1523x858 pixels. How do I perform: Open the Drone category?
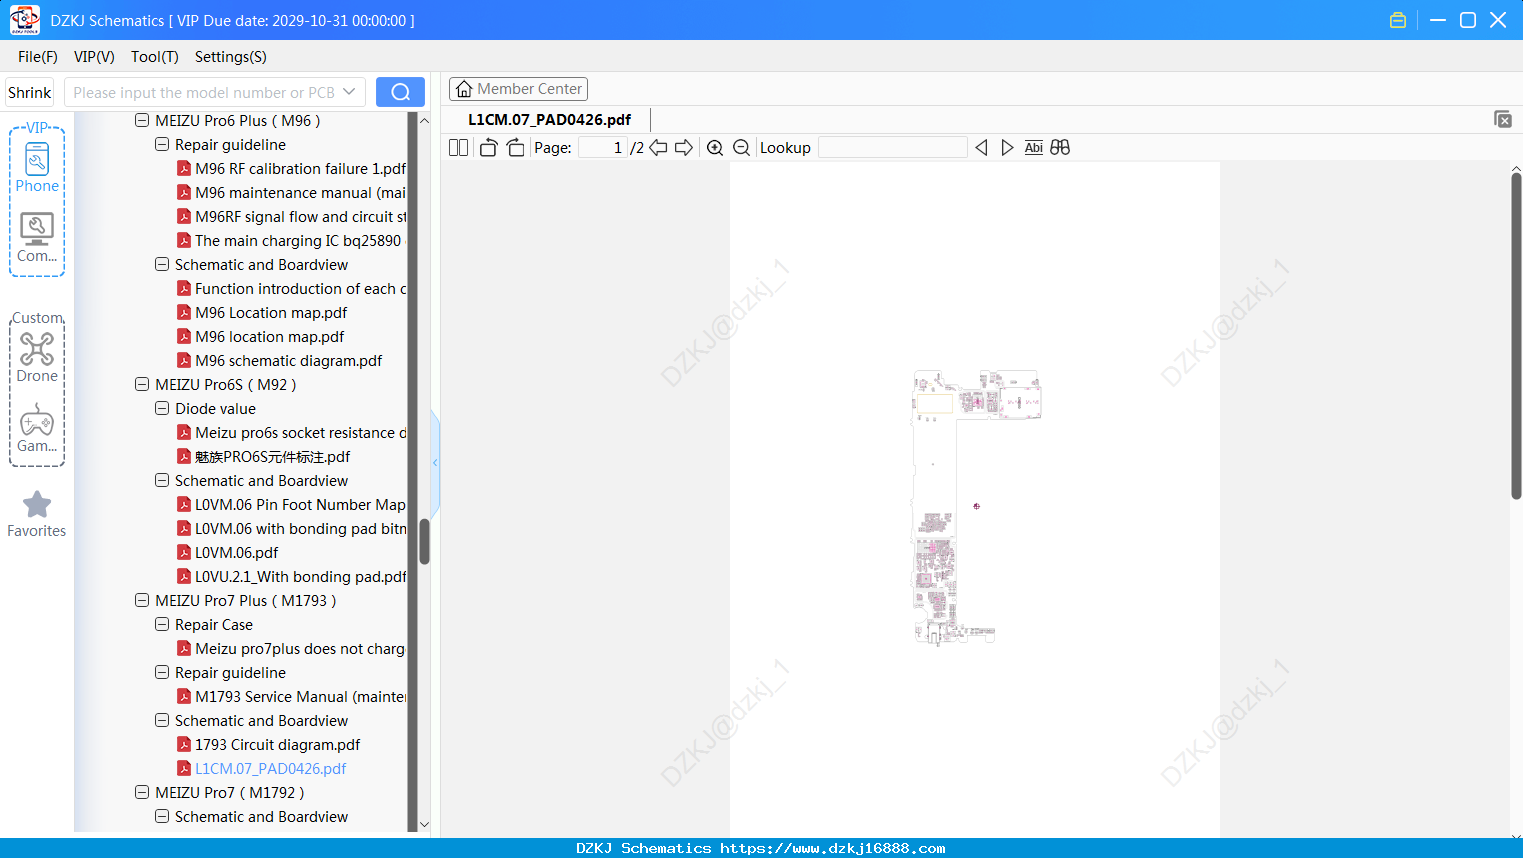37,358
